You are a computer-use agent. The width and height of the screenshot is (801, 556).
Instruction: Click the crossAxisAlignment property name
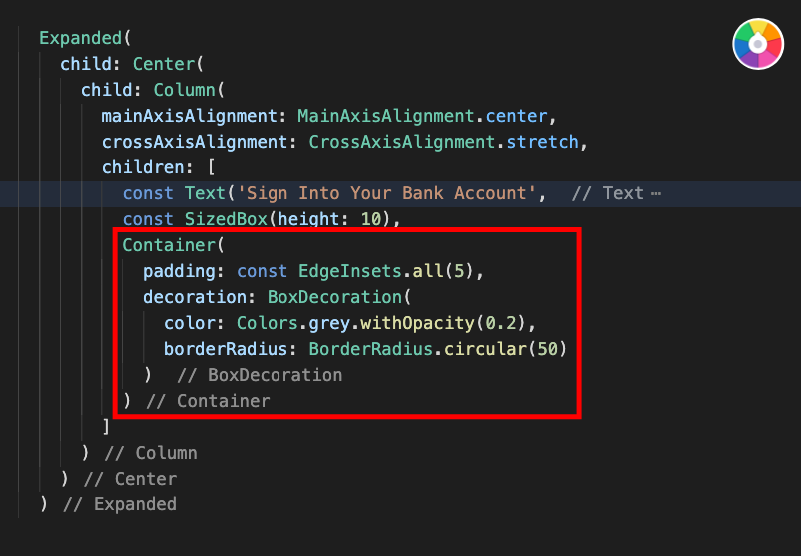tap(194, 142)
